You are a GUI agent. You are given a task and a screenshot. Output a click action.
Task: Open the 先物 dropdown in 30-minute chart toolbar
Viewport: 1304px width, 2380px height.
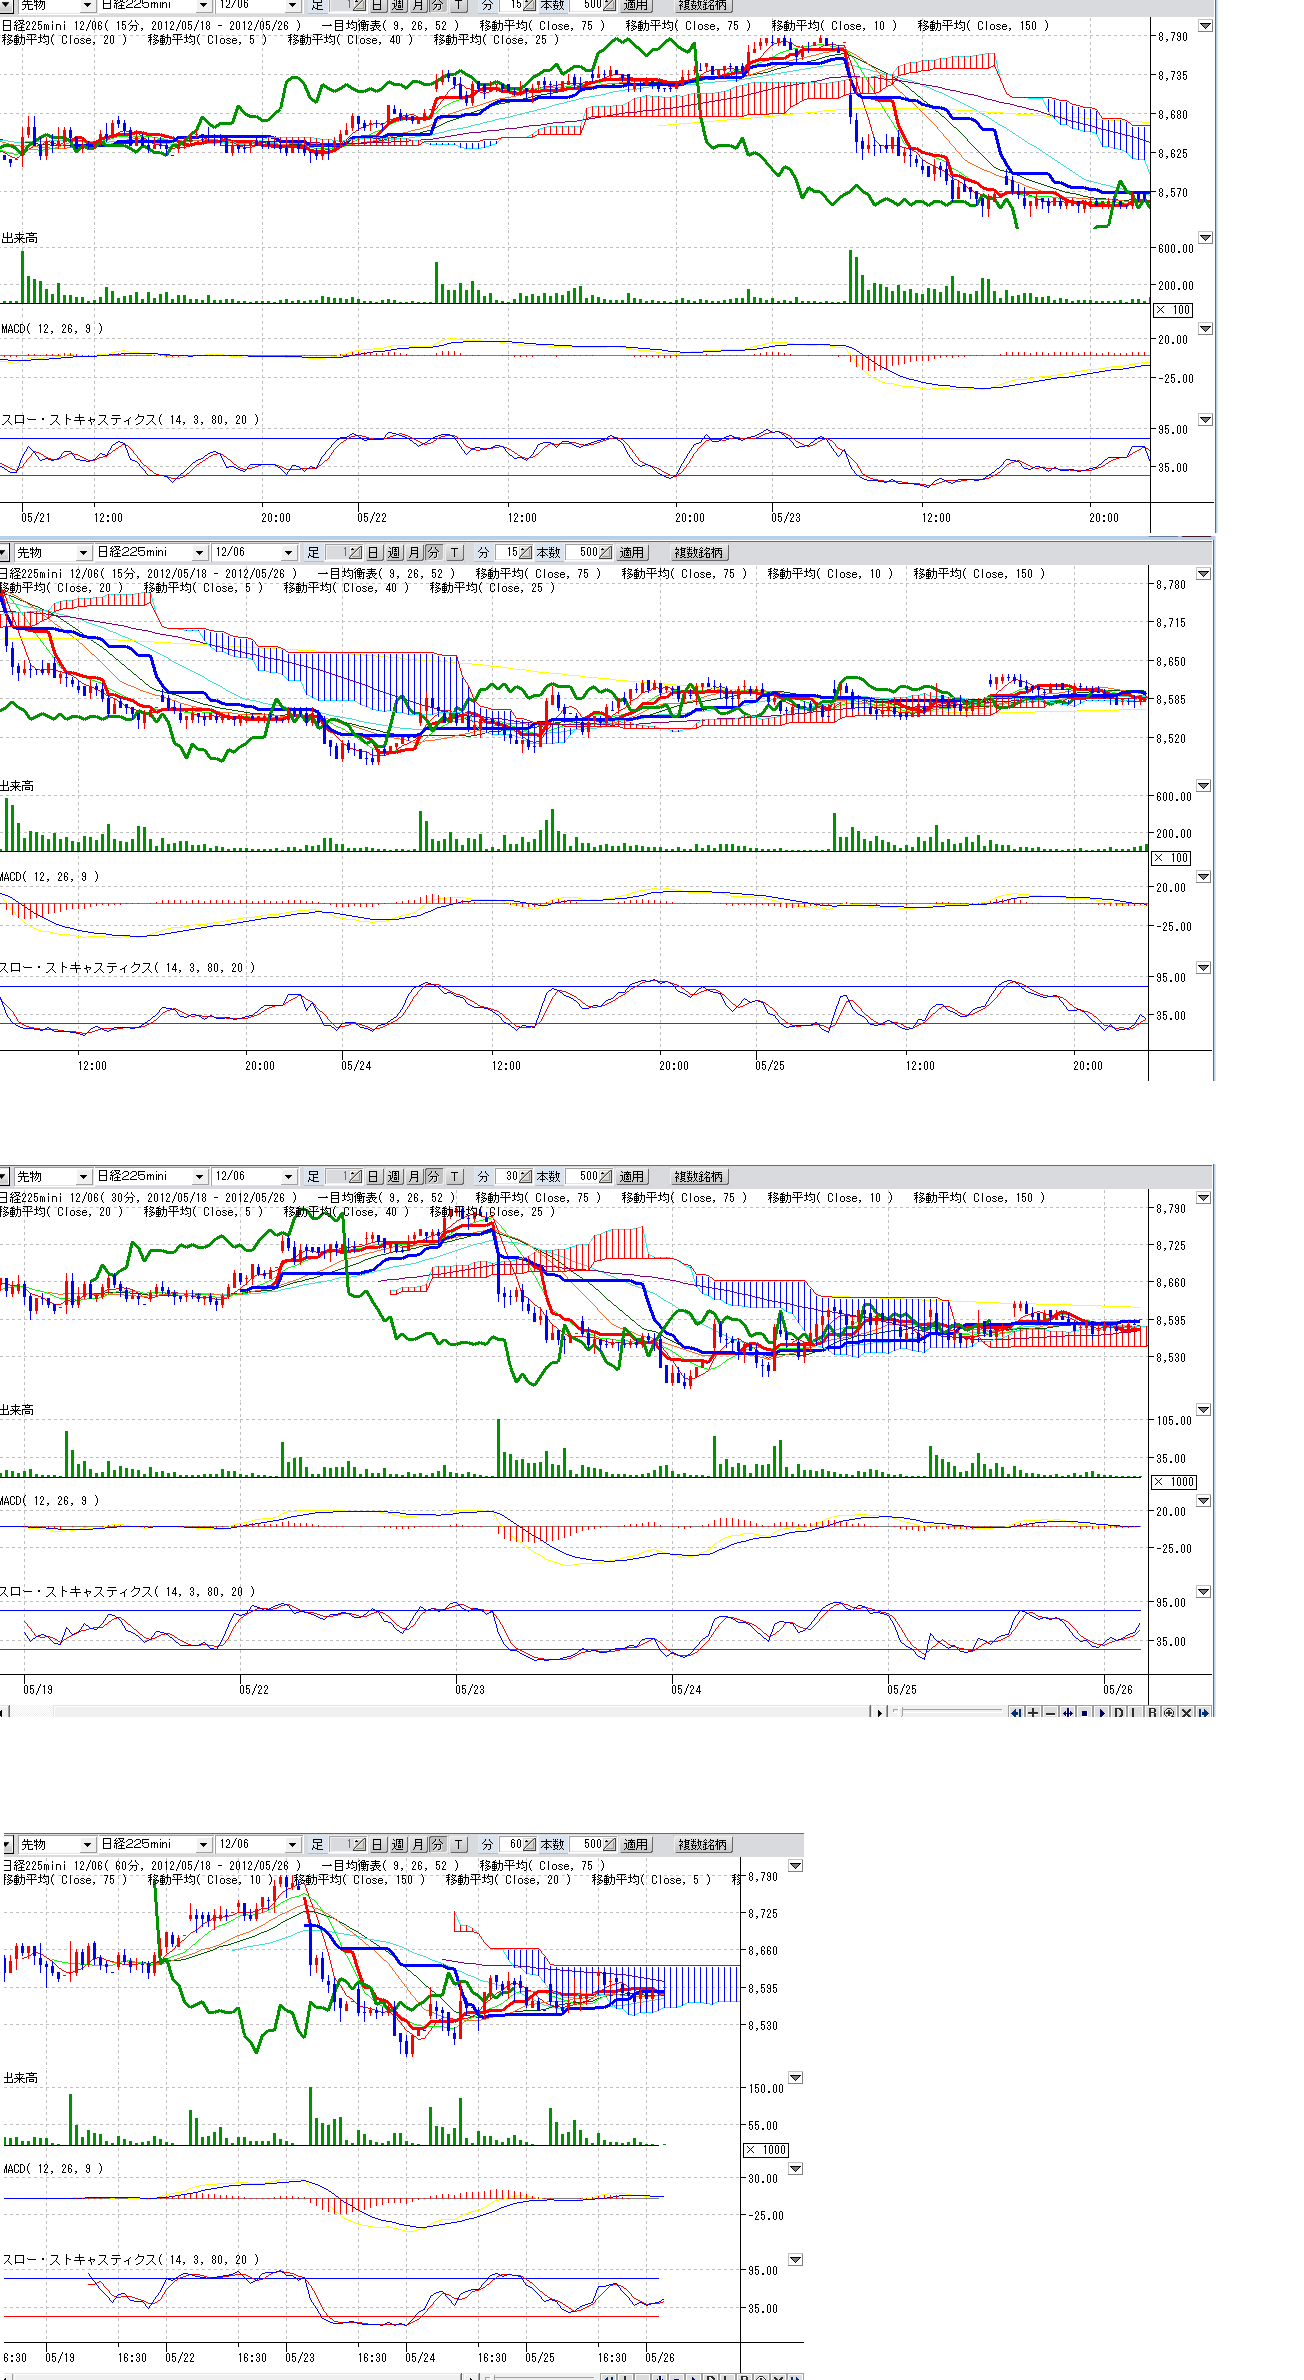point(52,1177)
